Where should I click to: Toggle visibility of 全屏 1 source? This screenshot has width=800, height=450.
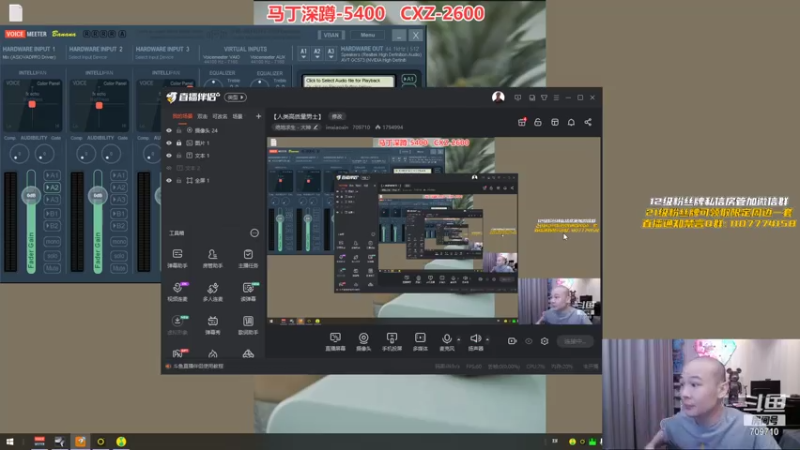tap(169, 180)
